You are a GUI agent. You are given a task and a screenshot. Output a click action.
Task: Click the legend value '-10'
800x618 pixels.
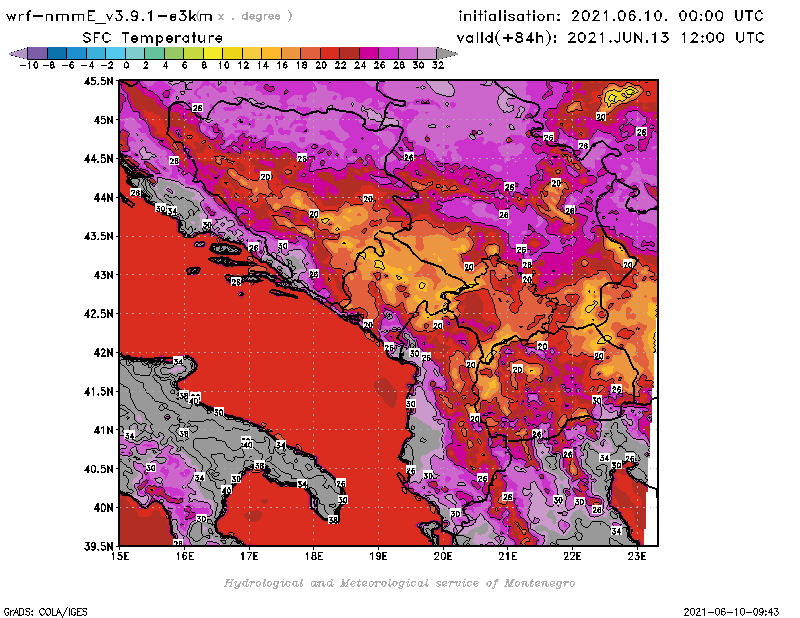(x=29, y=65)
